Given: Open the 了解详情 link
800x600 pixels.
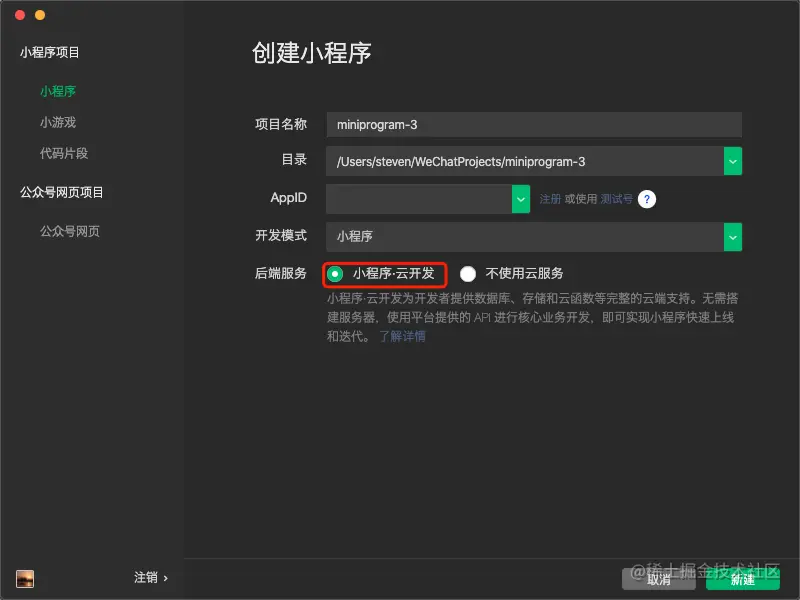Looking at the screenshot, I should point(402,336).
